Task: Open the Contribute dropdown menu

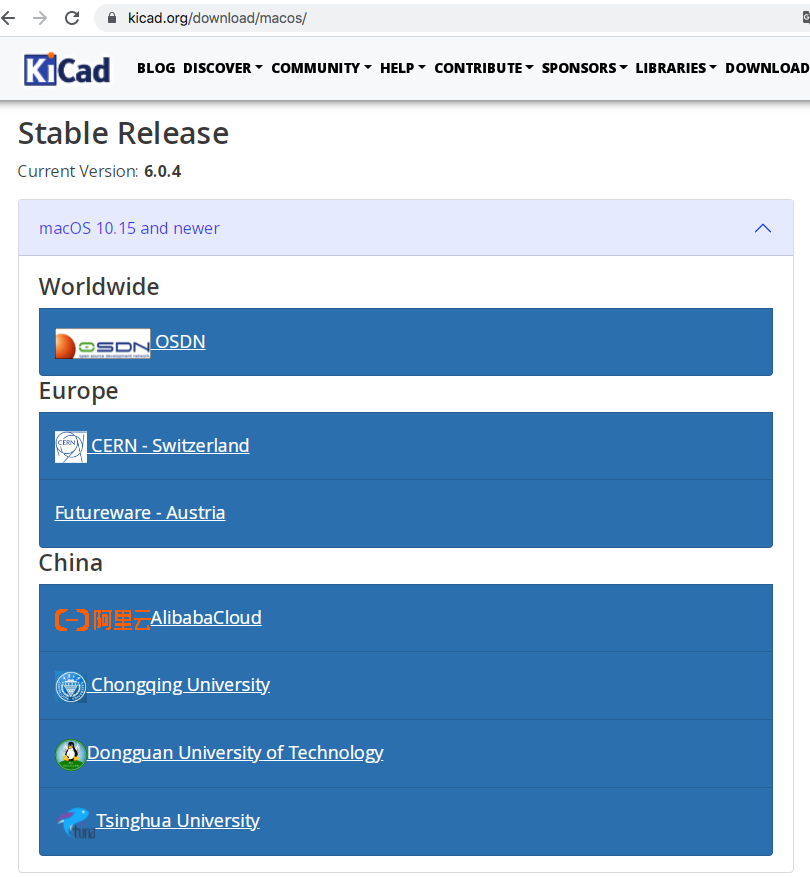Action: (x=484, y=68)
